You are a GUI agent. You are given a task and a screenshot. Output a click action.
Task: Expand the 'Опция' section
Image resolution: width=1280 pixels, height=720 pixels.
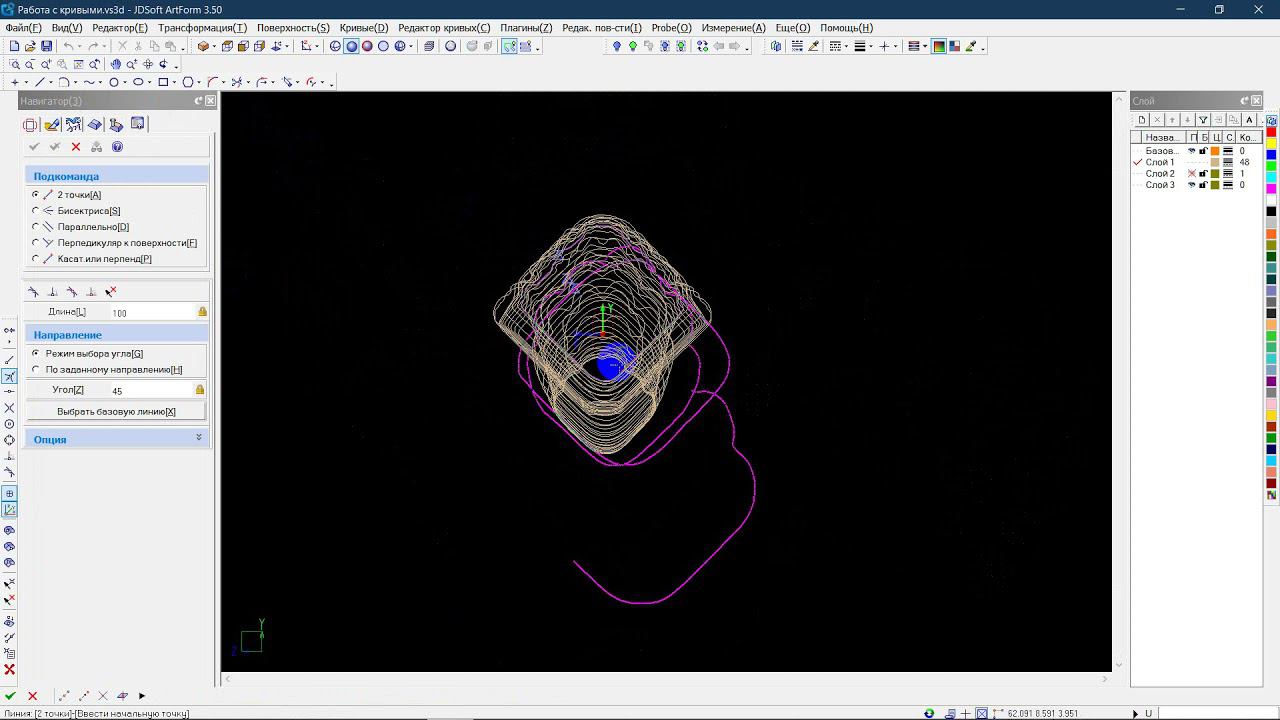(199, 438)
